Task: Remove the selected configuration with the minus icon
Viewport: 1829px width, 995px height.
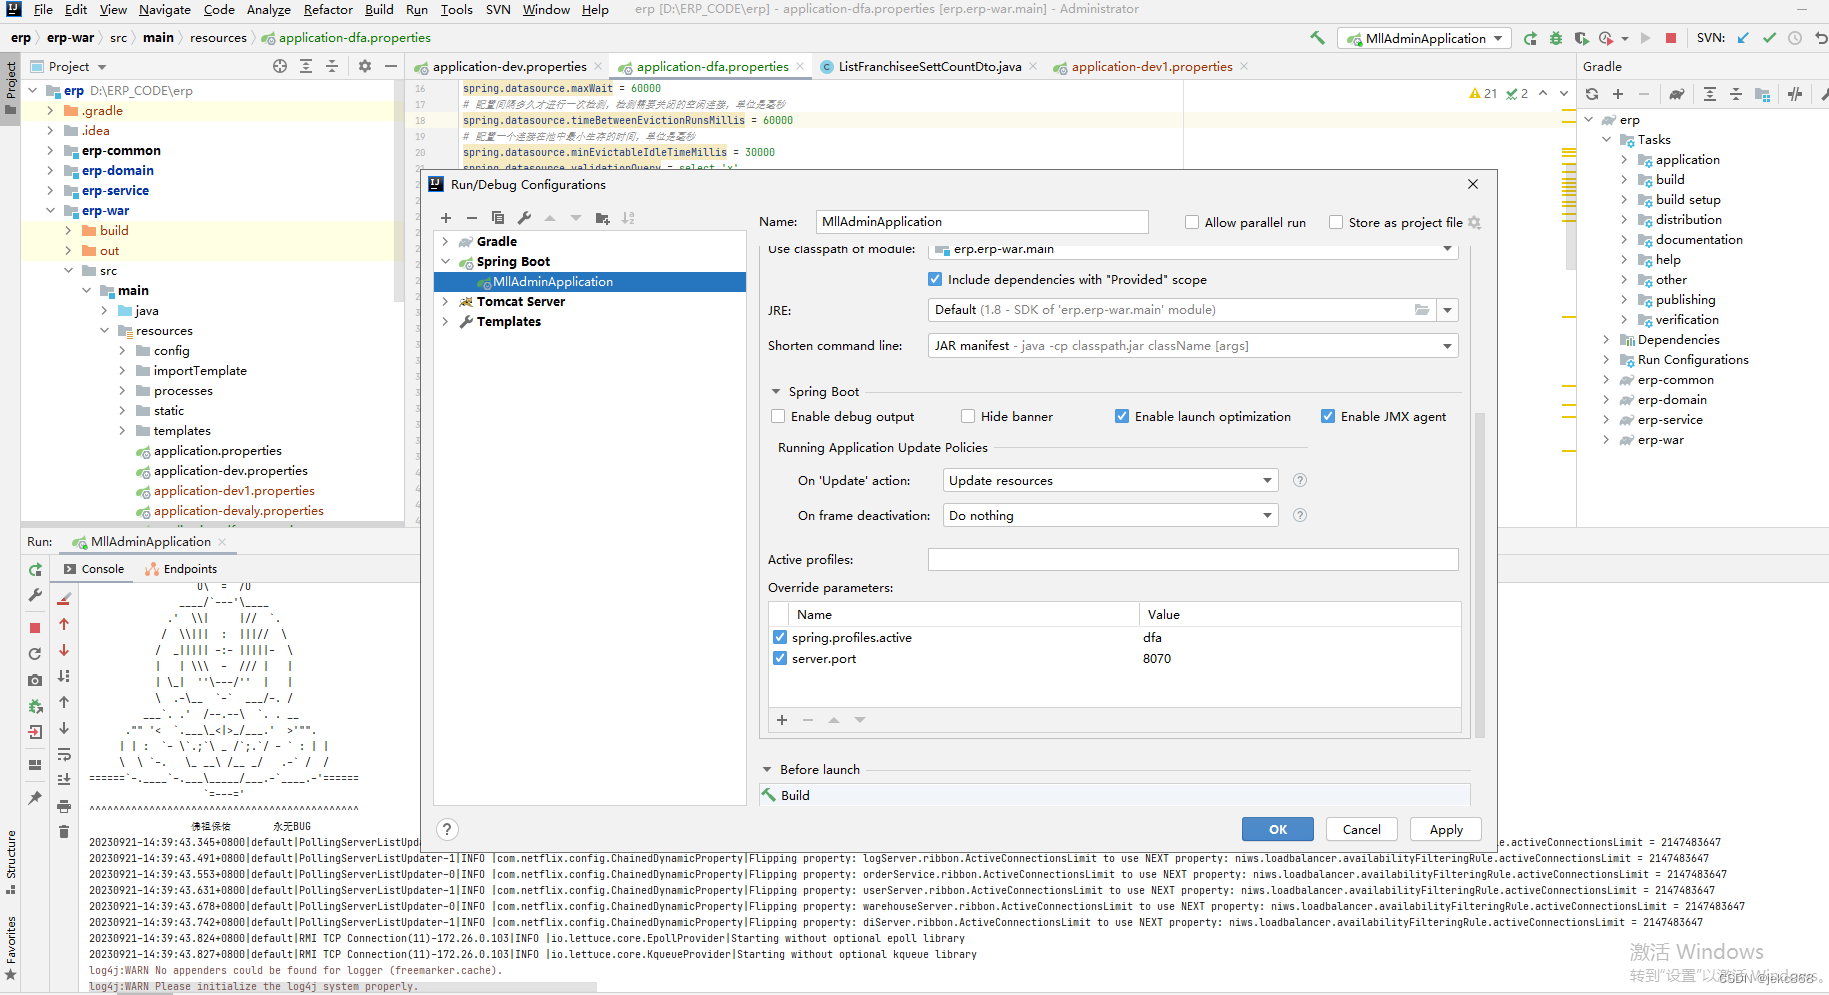Action: 472,218
